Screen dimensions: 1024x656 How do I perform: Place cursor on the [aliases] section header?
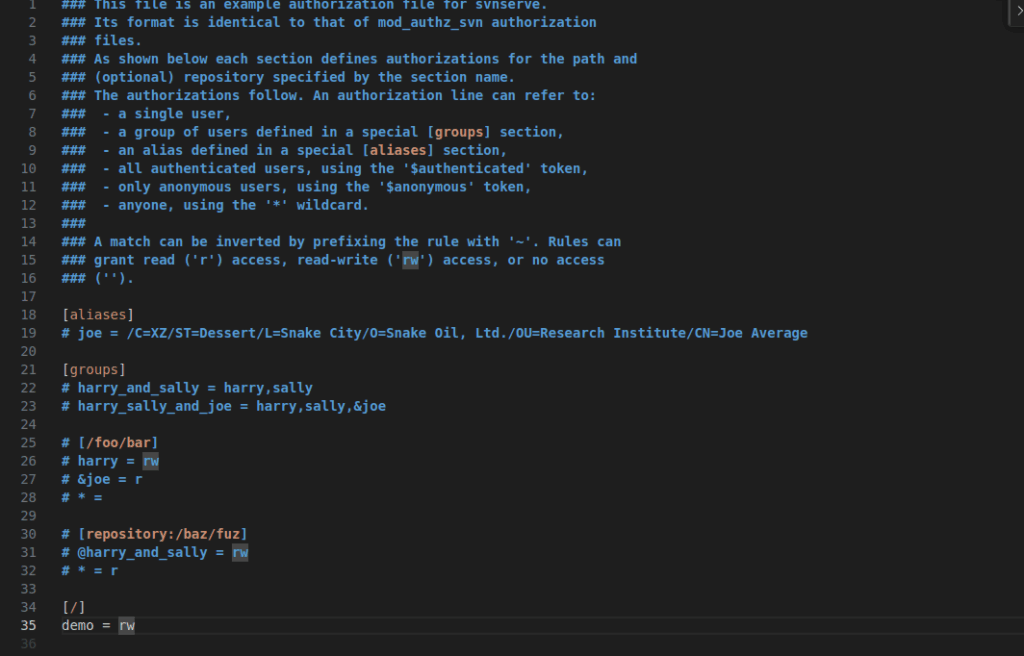pyautogui.click(x=95, y=314)
